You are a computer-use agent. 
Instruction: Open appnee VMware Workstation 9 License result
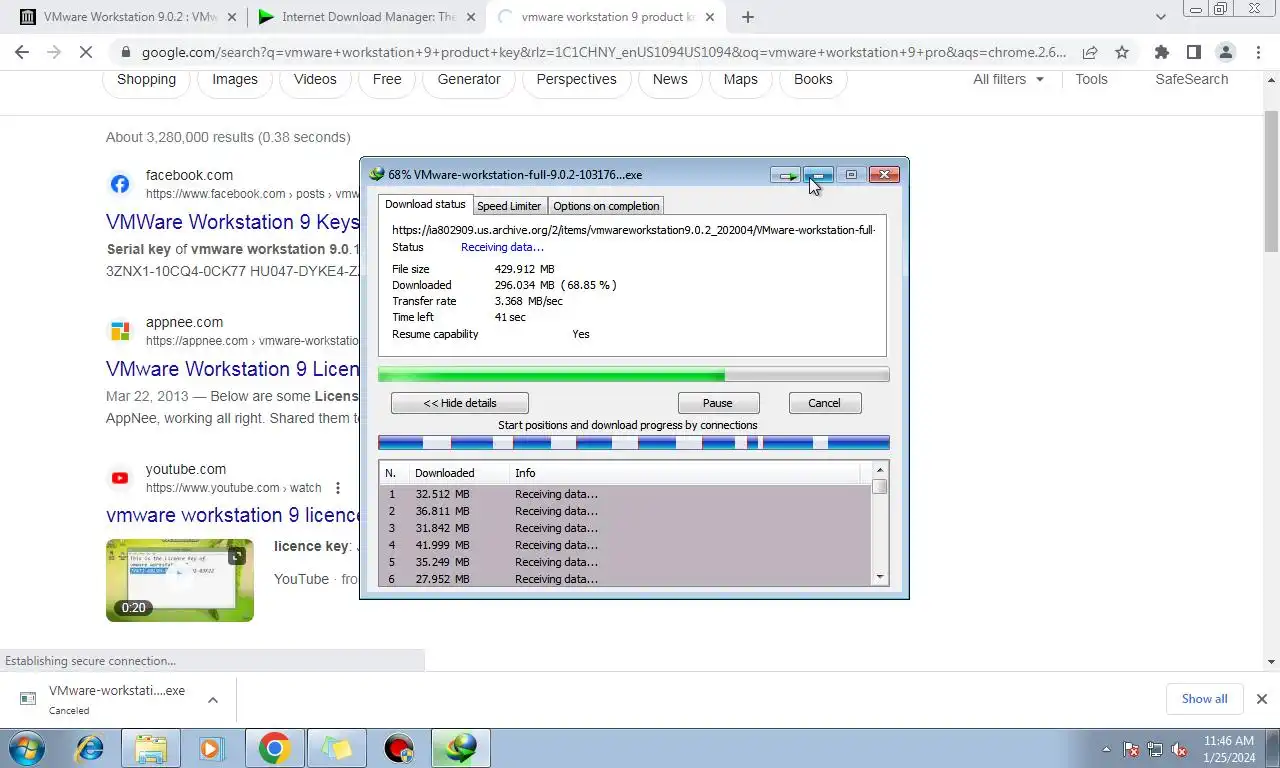(x=232, y=369)
